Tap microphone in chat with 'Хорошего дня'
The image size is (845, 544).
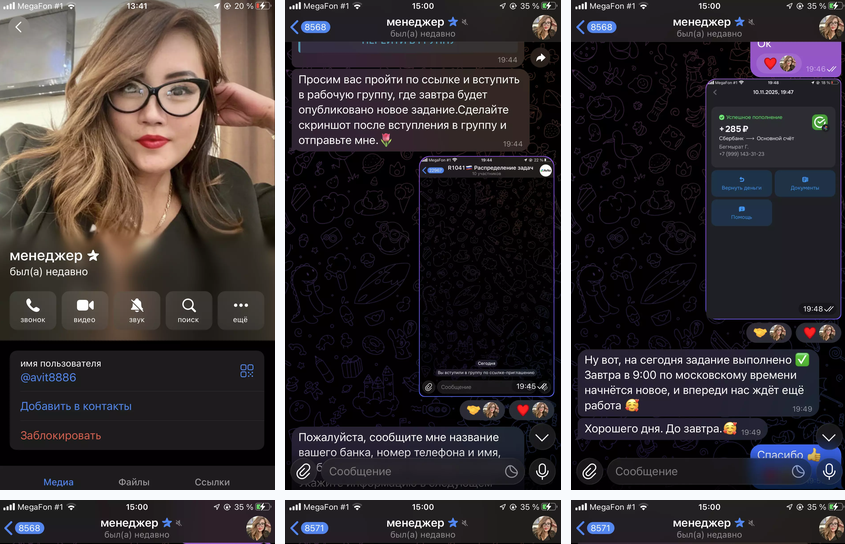point(829,472)
